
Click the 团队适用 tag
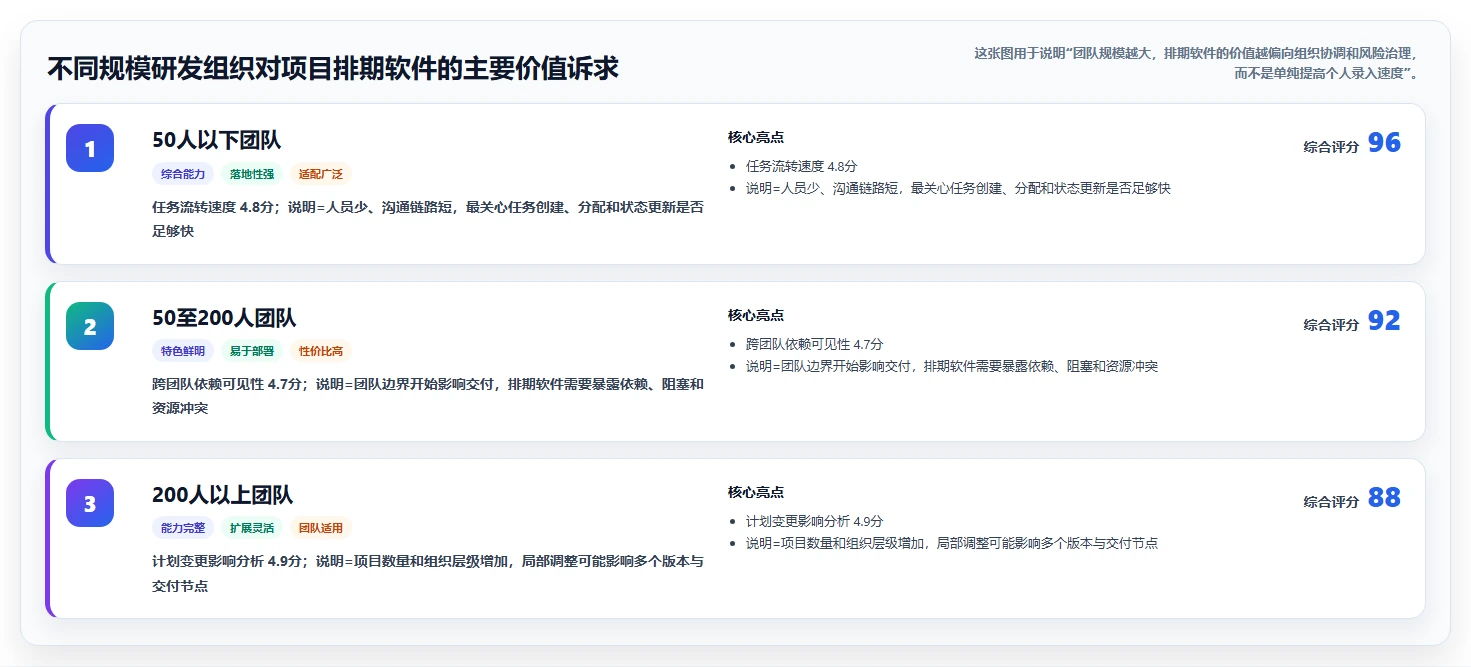pos(321,528)
